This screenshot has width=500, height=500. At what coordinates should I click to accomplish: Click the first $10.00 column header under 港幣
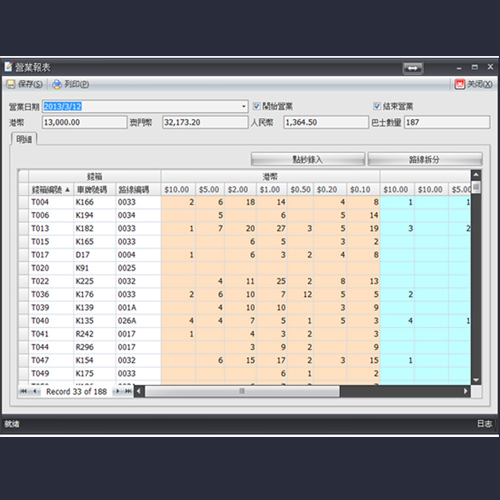178,190
